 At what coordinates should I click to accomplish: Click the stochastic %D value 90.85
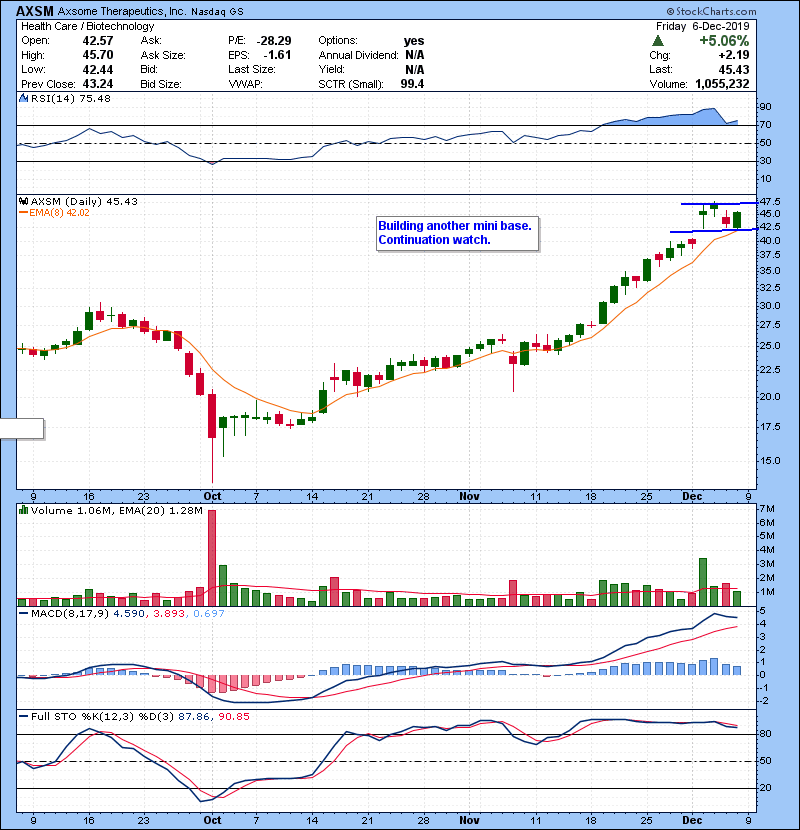point(233,717)
